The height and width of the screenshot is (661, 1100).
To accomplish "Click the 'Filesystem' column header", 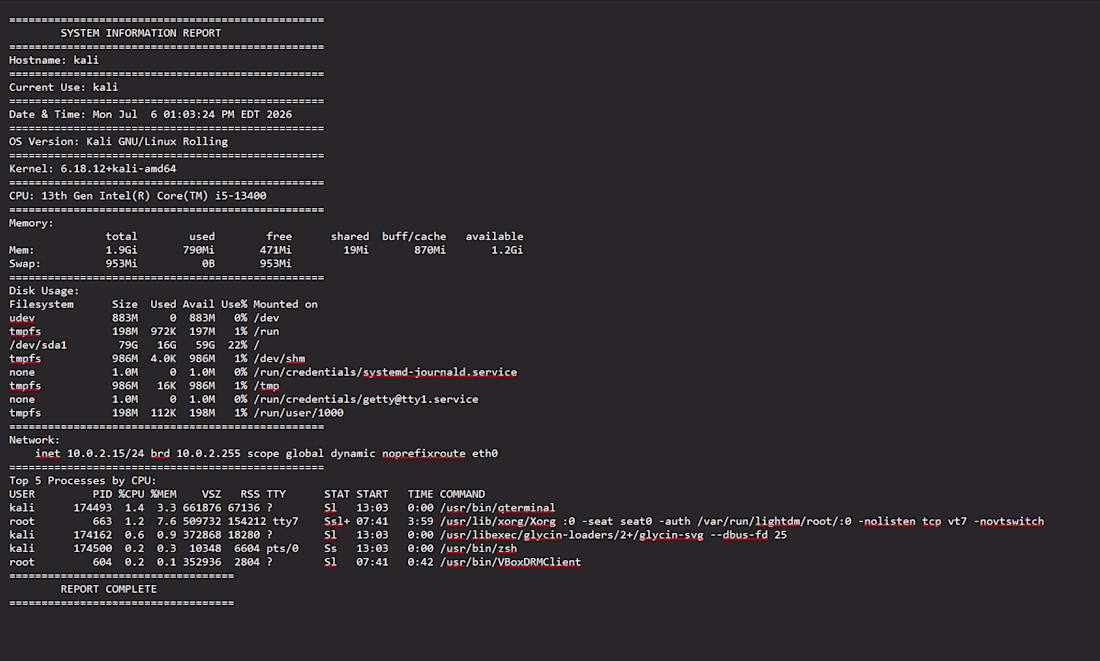I will (41, 305).
